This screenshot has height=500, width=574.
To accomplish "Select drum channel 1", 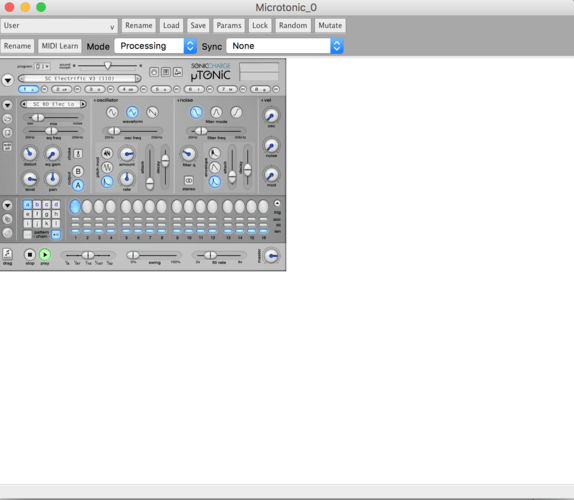I will pyautogui.click(x=28, y=89).
